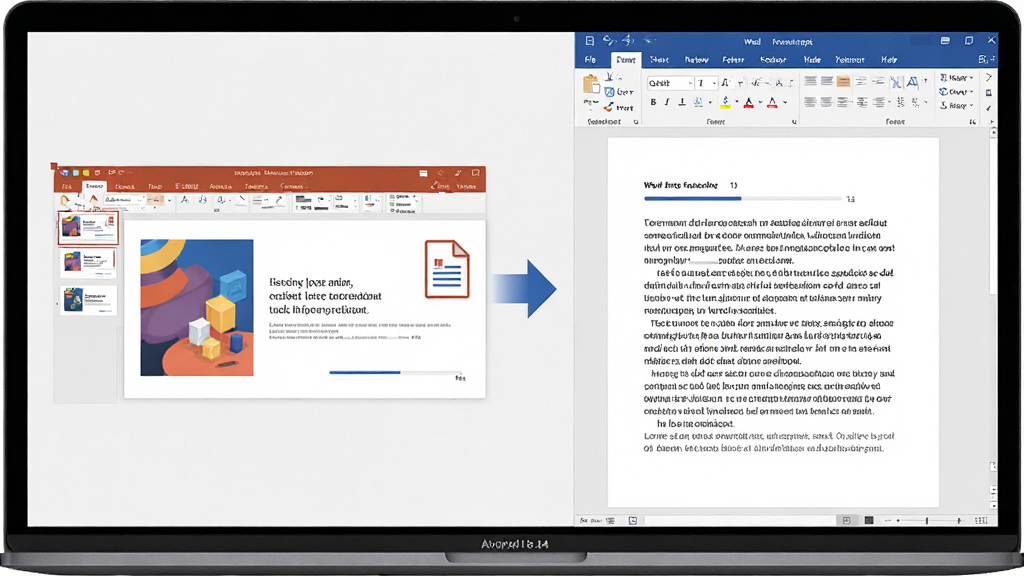Click the orange-highlighted paragraph button in Word
This screenshot has width=1024, height=576.
point(844,82)
